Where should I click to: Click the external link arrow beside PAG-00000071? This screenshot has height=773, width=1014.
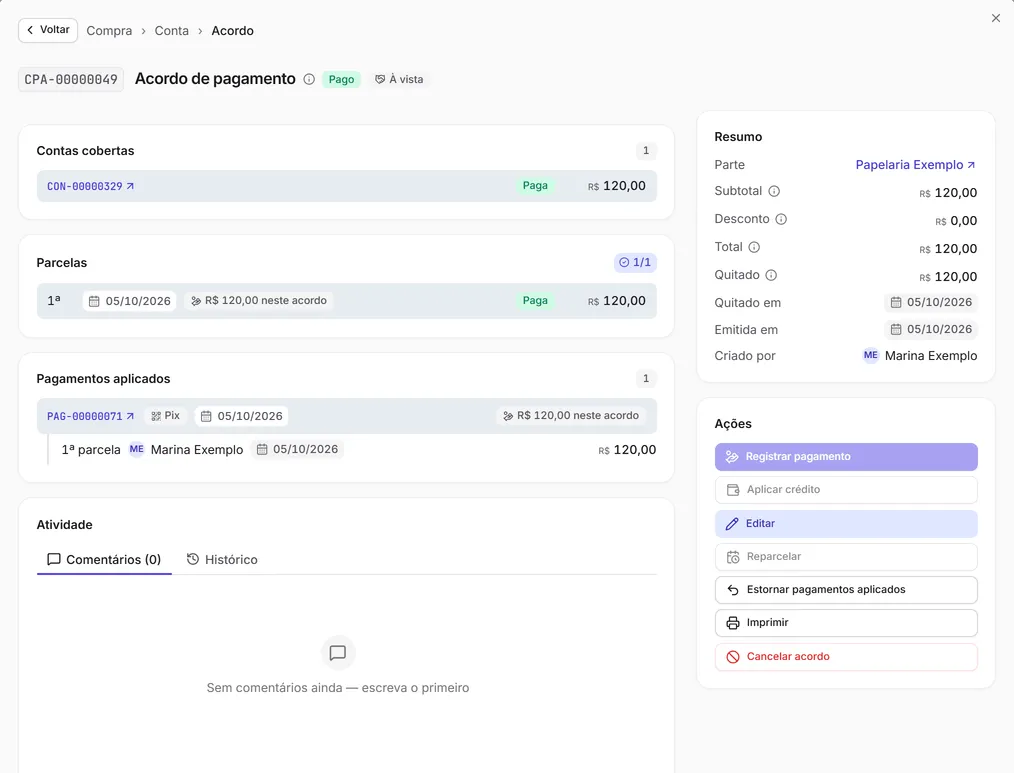tap(130, 416)
